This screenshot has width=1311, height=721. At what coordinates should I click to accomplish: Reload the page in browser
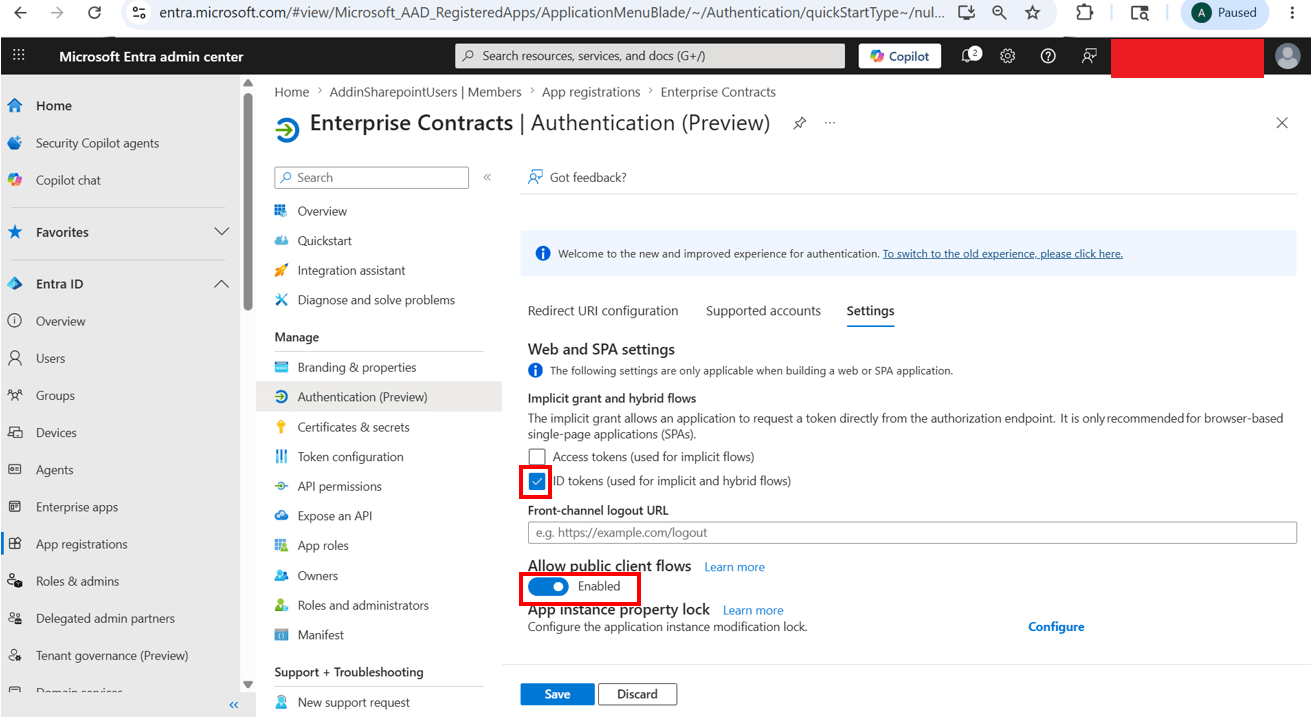[x=94, y=13]
